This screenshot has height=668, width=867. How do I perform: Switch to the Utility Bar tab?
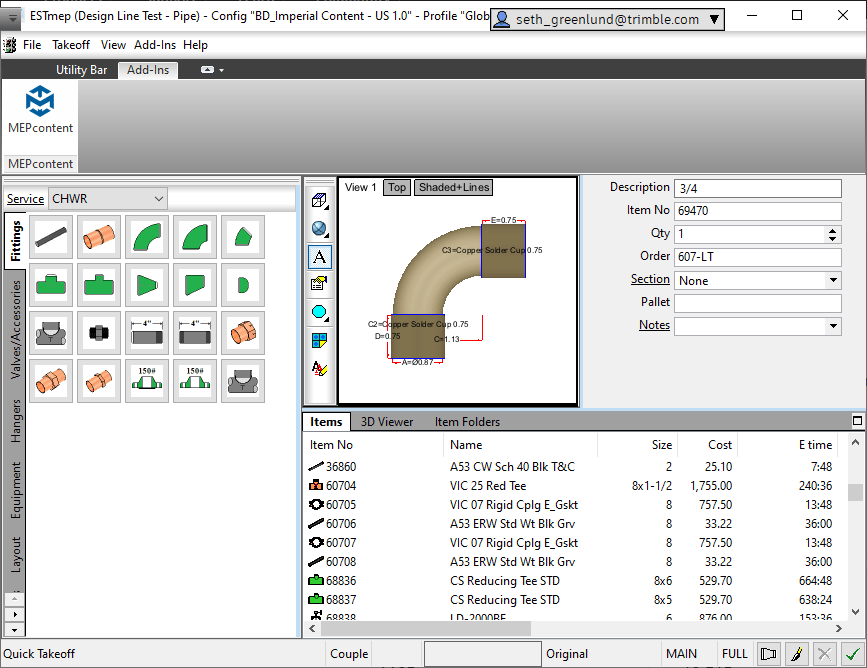[x=81, y=70]
